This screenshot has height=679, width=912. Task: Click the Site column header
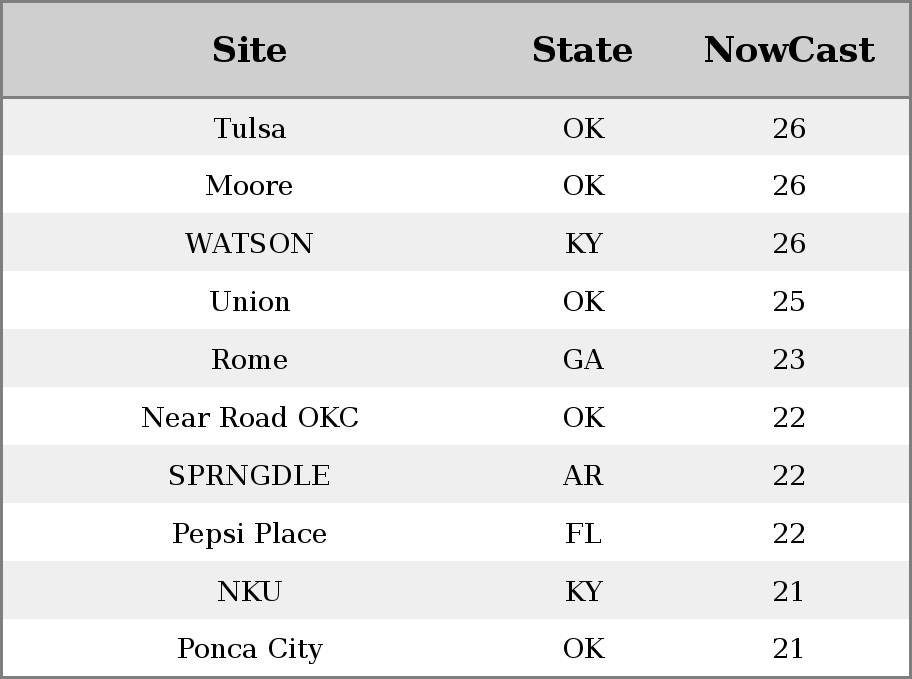pyautogui.click(x=250, y=50)
